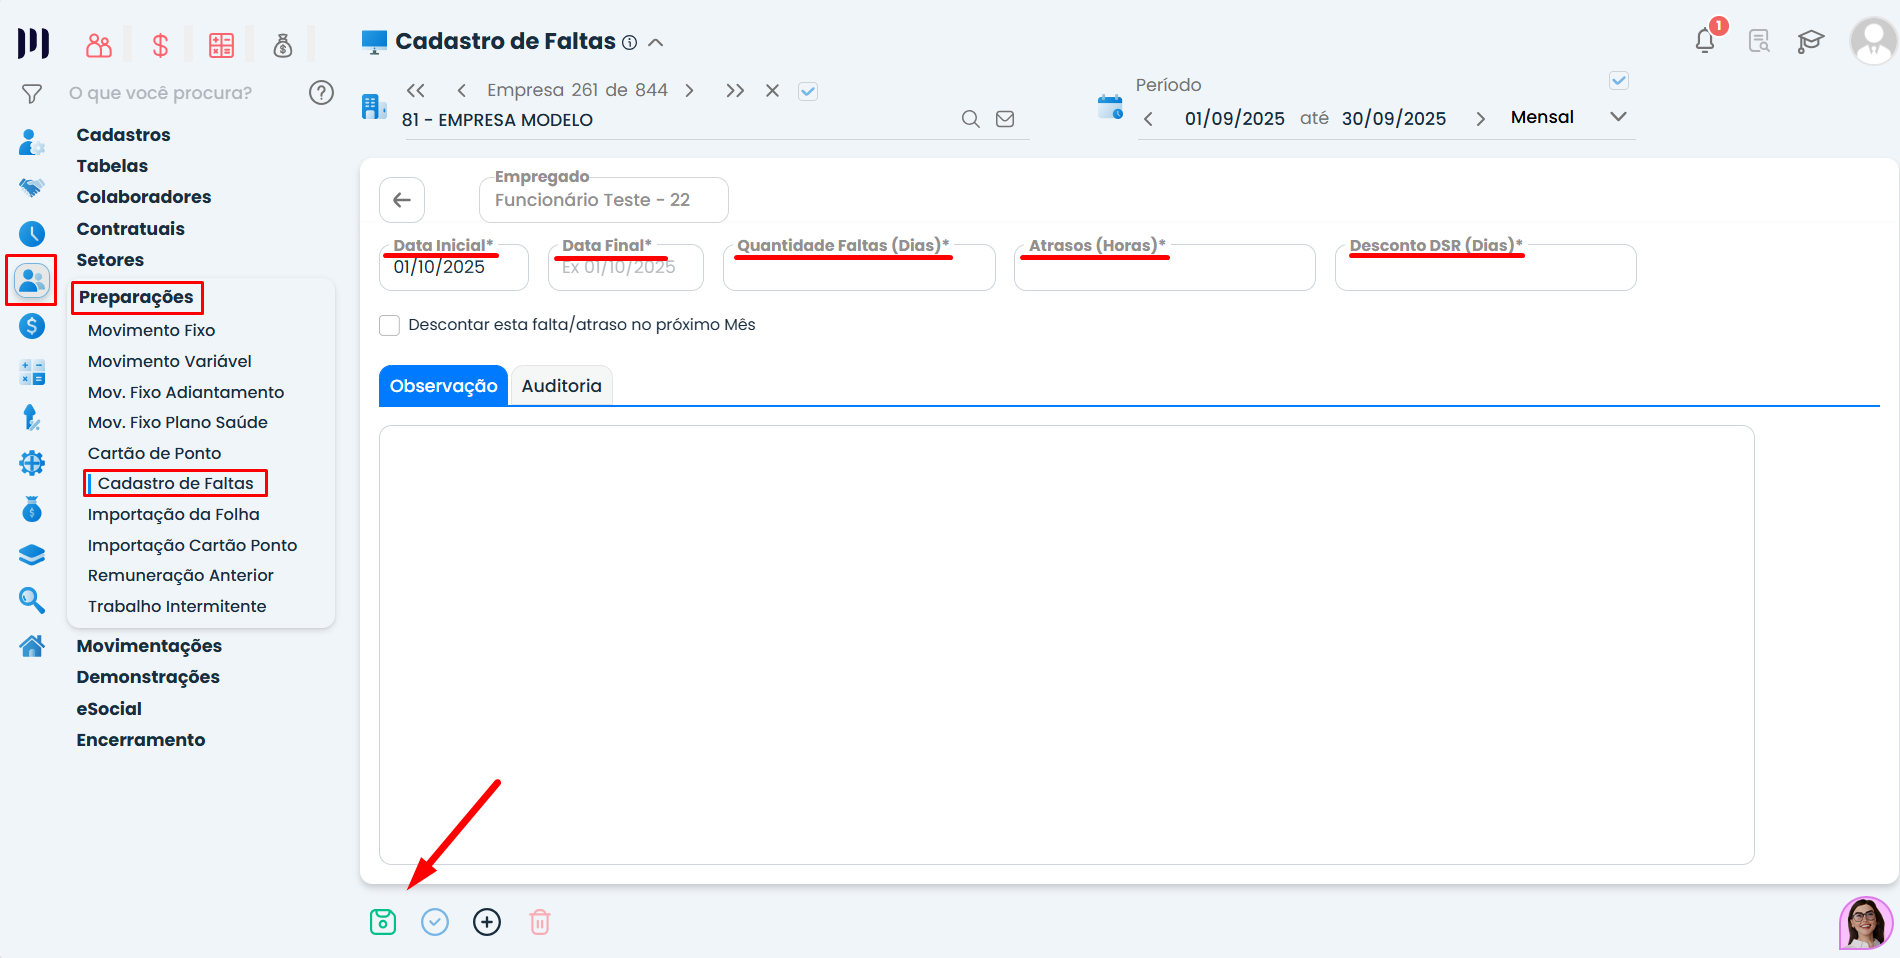The image size is (1900, 958).
Task: Select the layers stack sidebar icon
Action: (x=32, y=555)
